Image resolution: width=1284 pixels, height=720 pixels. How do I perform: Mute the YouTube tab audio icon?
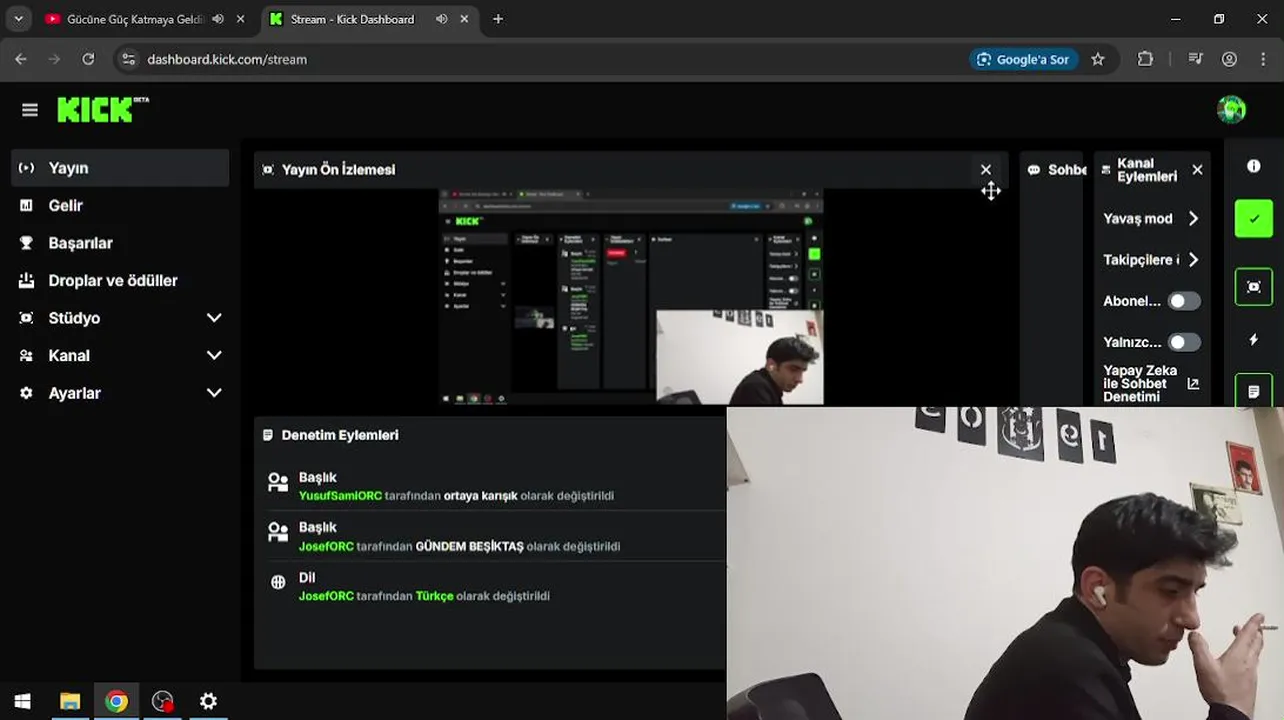pos(218,19)
